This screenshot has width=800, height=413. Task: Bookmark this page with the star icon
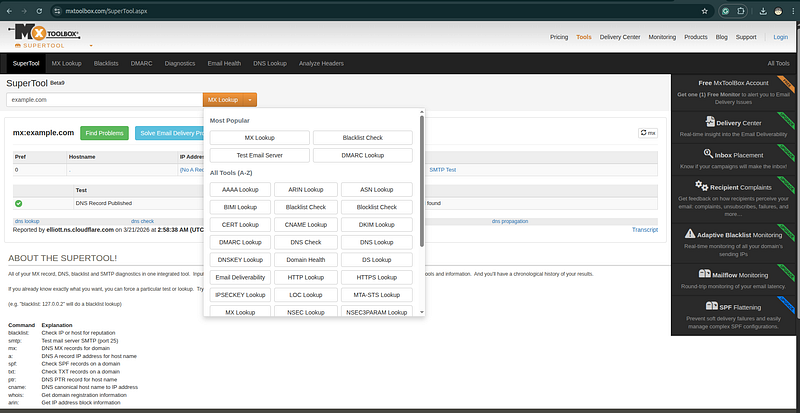705,11
